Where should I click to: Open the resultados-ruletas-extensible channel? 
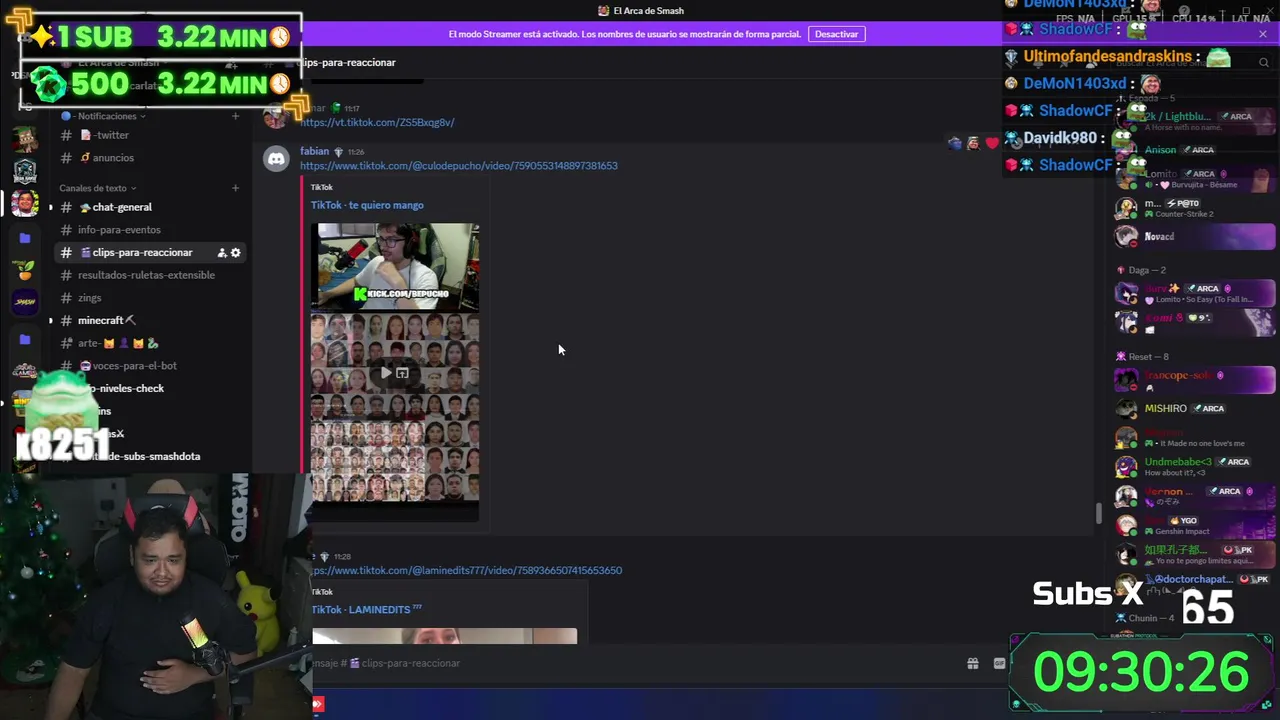coord(148,275)
